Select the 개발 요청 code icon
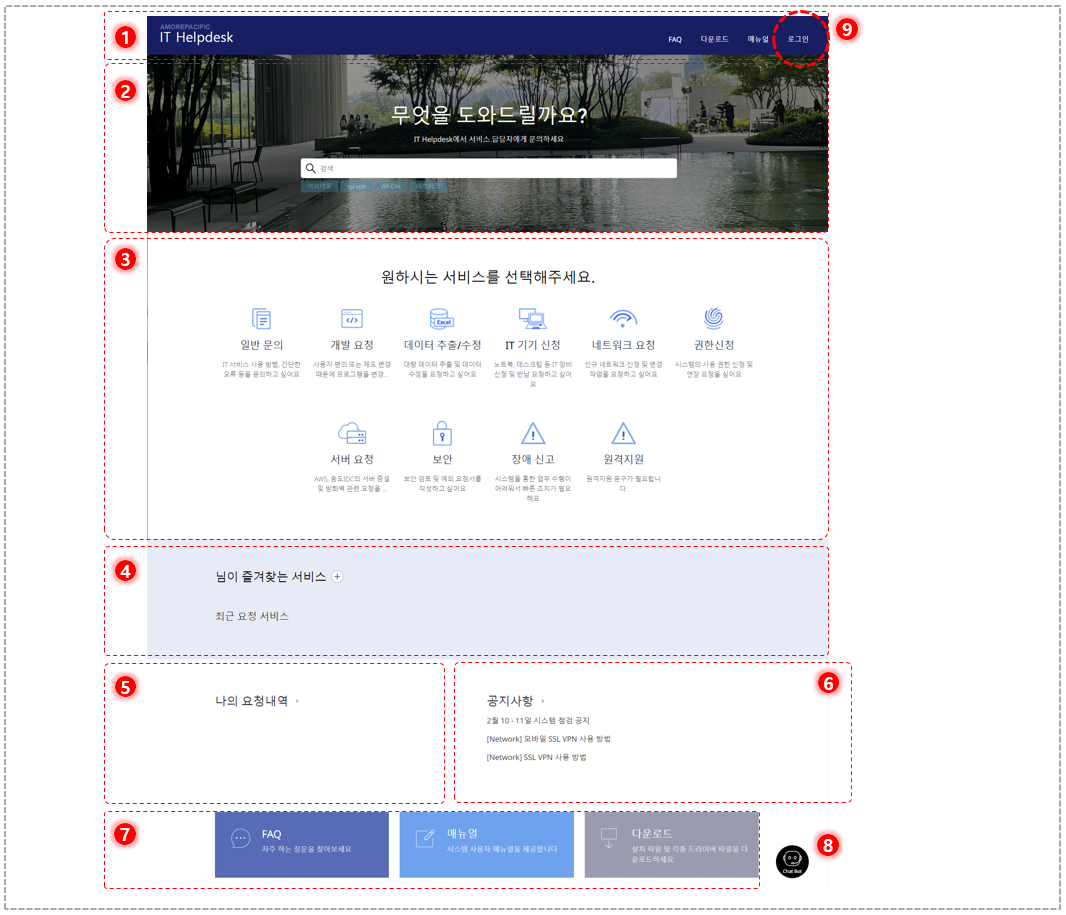Viewport: 1066px width, 915px height. pyautogui.click(x=351, y=319)
